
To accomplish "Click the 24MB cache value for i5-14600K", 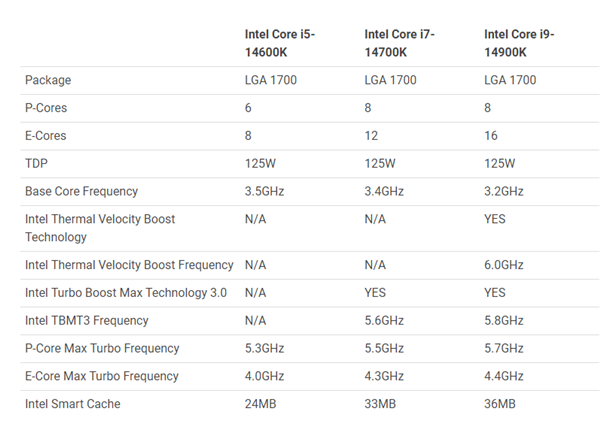I will 261,404.
